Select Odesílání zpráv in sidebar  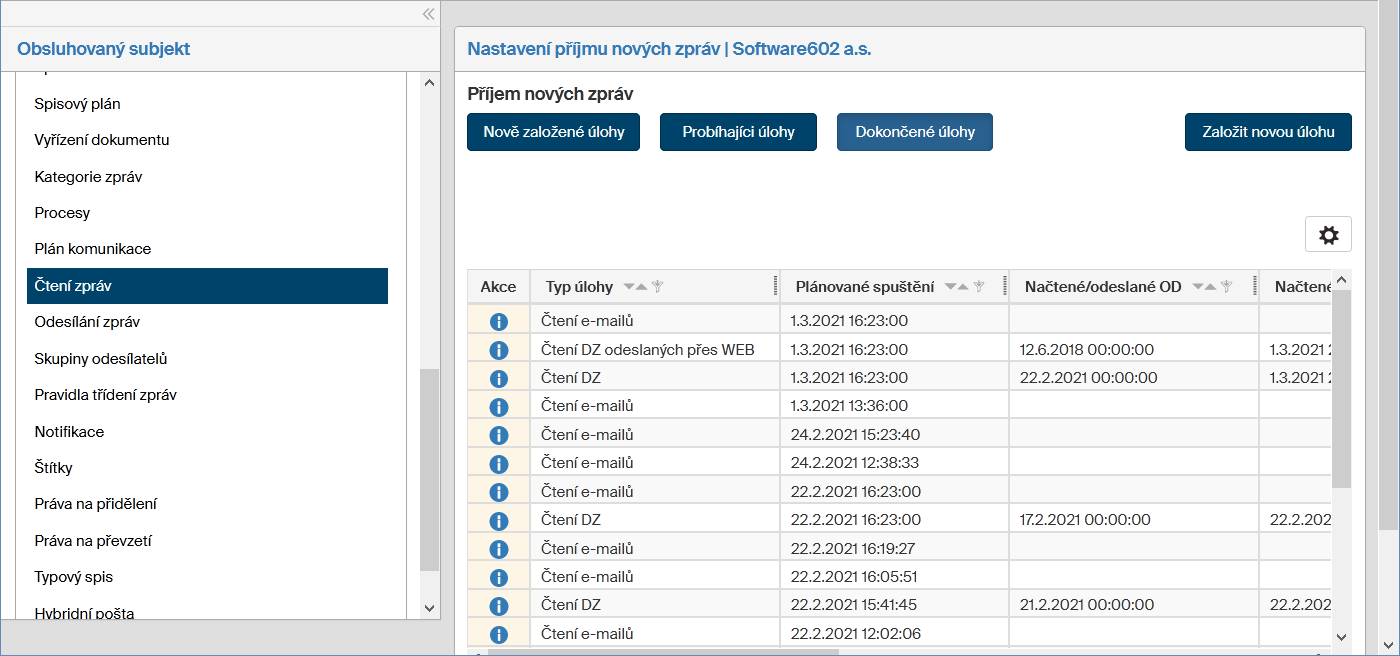[x=87, y=322]
